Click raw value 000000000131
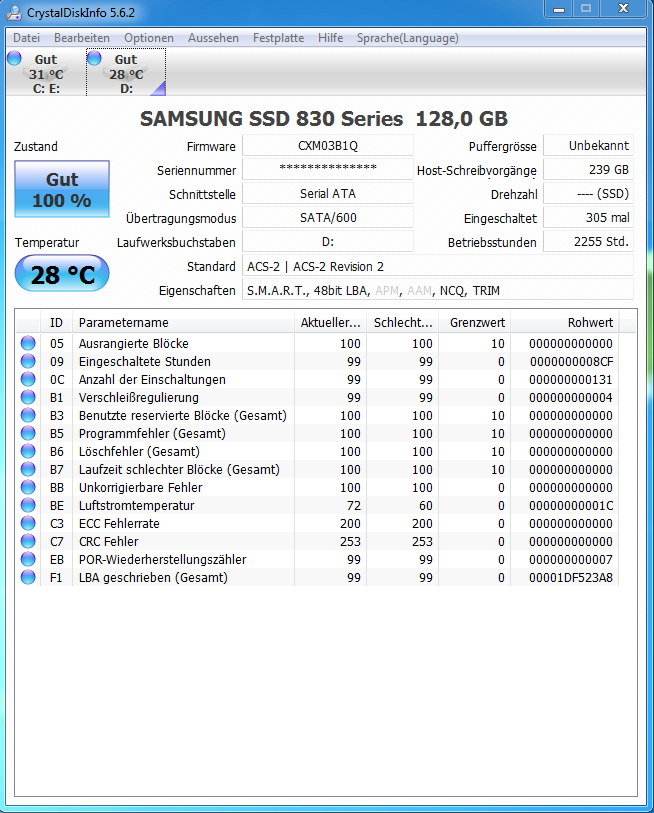Image resolution: width=654 pixels, height=813 pixels. pyautogui.click(x=571, y=380)
